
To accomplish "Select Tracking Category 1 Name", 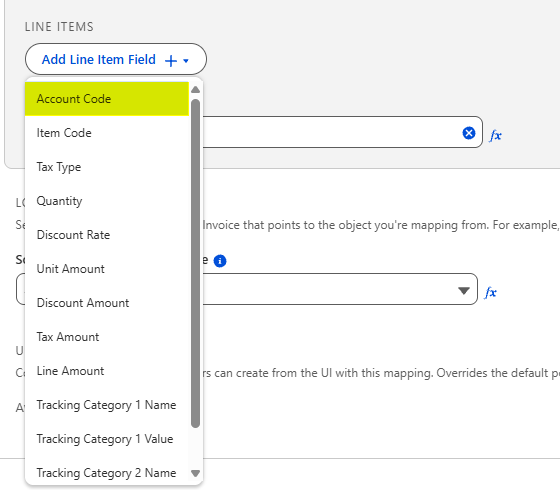I will pos(107,405).
